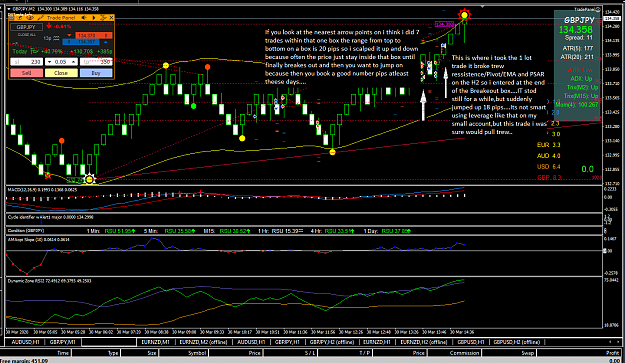Click the 0.05 lot size value
The width and height of the screenshot is (625, 363).
tap(61, 62)
